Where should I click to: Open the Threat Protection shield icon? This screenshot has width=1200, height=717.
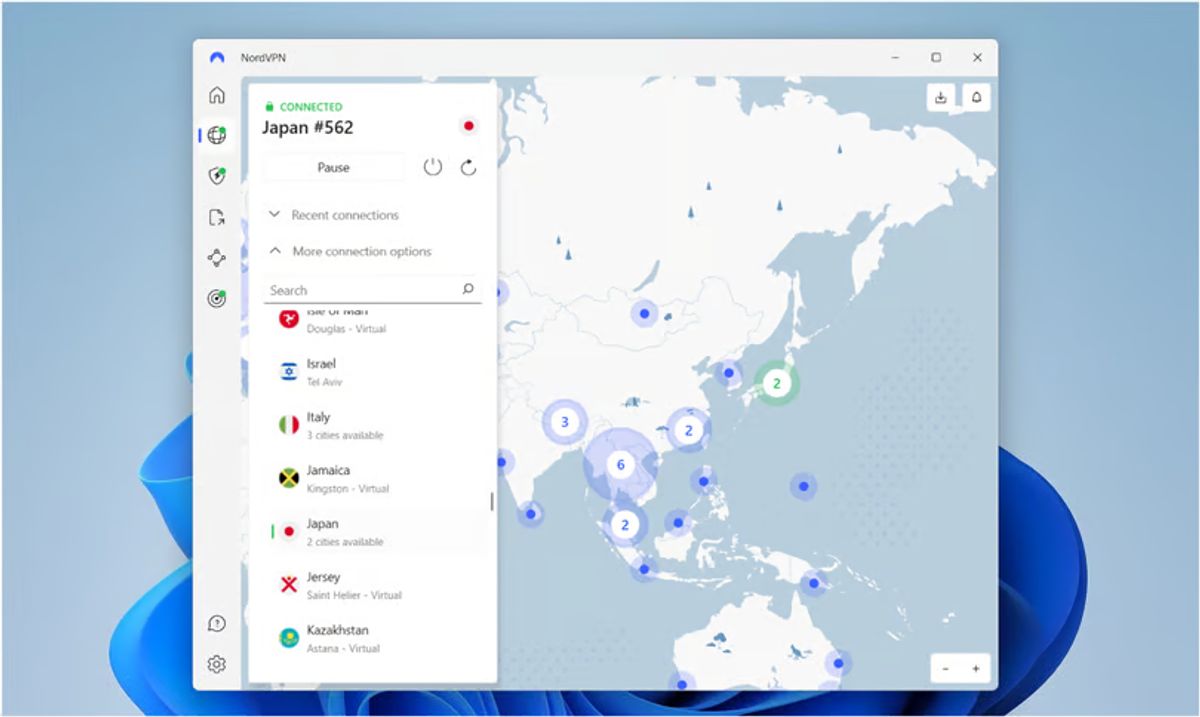click(x=217, y=176)
